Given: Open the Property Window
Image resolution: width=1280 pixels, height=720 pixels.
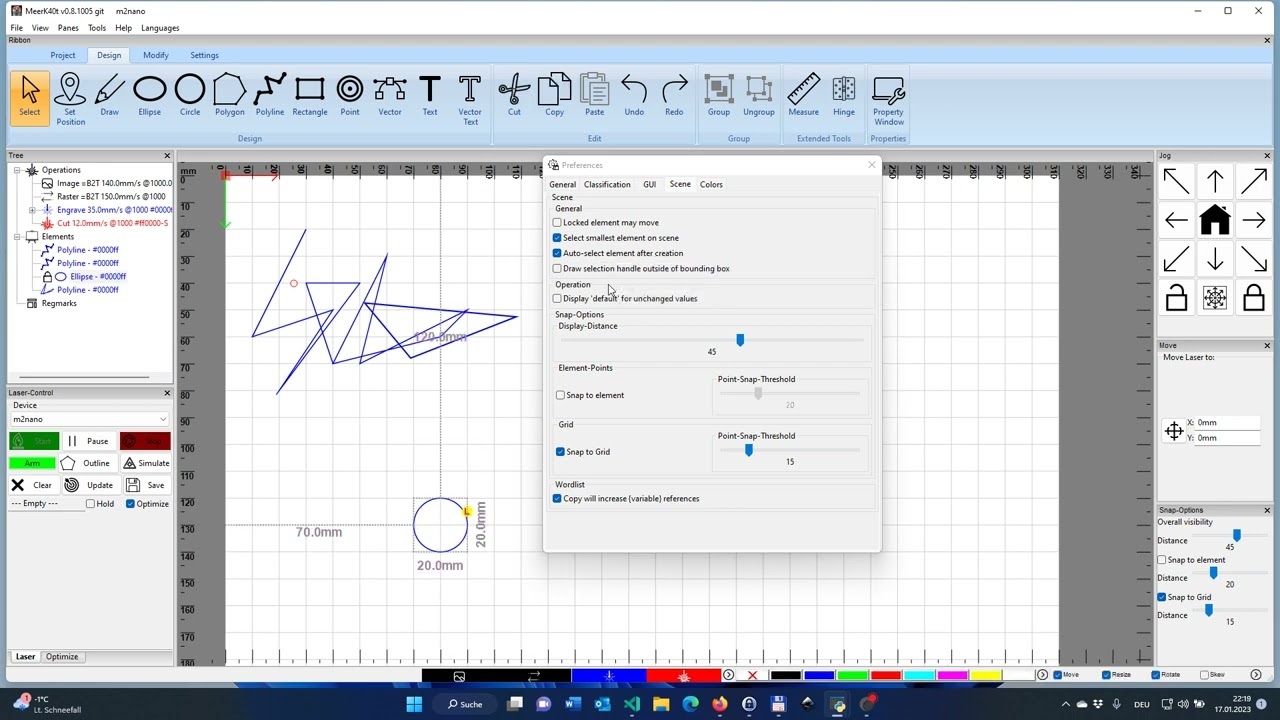Looking at the screenshot, I should tap(888, 99).
